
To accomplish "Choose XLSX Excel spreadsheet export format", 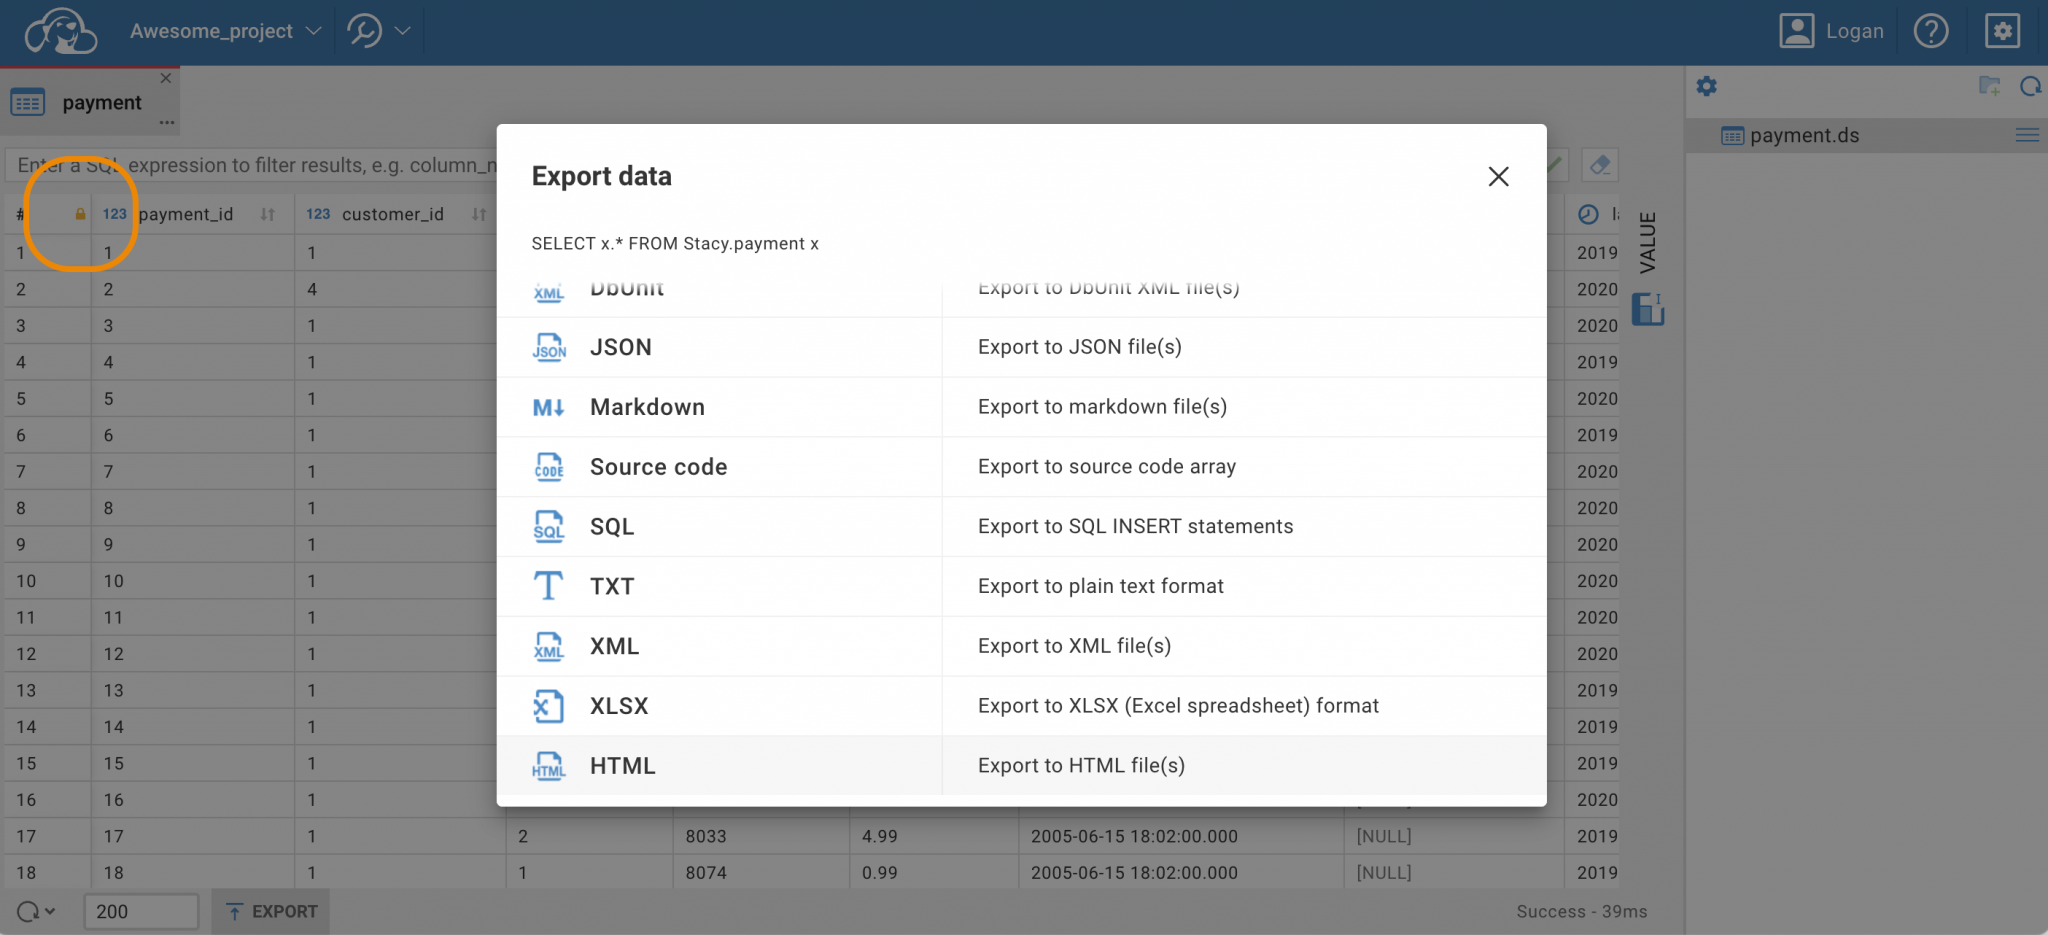I will click(x=620, y=705).
